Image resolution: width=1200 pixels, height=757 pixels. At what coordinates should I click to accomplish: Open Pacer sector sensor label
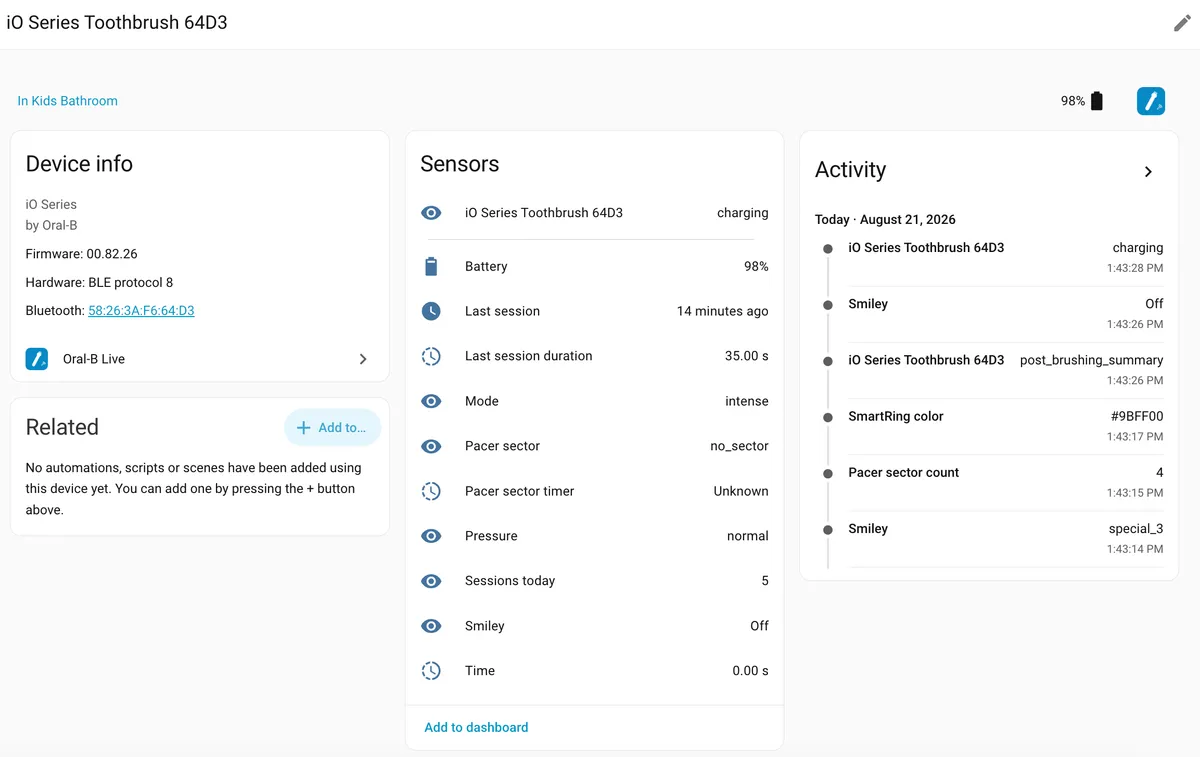click(x=502, y=446)
